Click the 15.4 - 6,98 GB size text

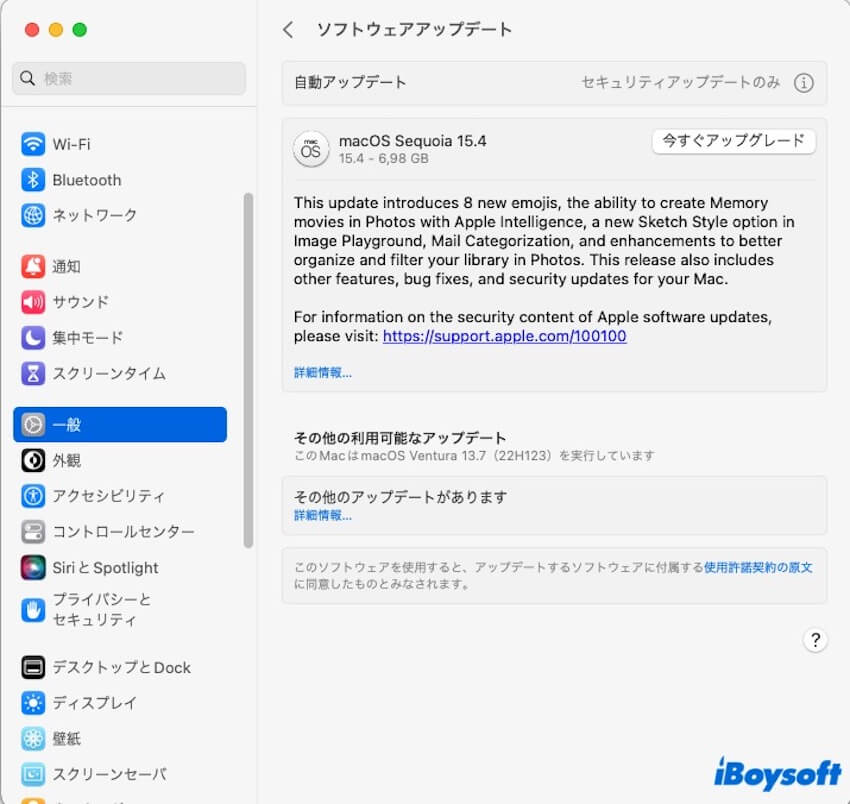[384, 159]
